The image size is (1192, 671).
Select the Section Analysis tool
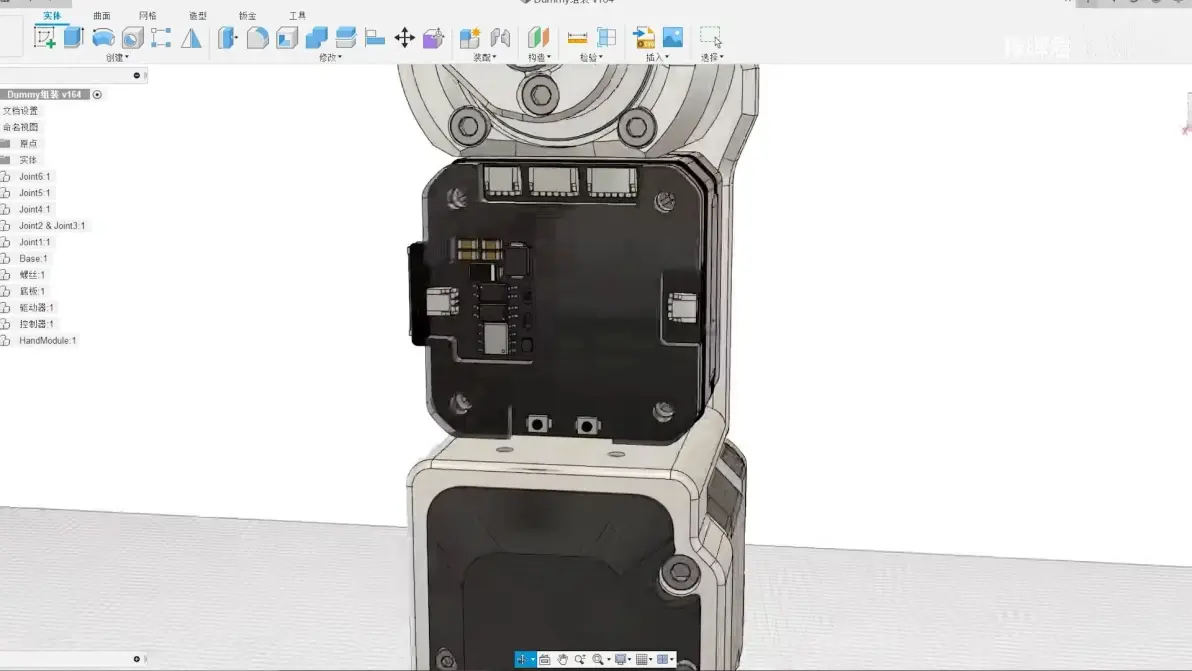click(607, 37)
